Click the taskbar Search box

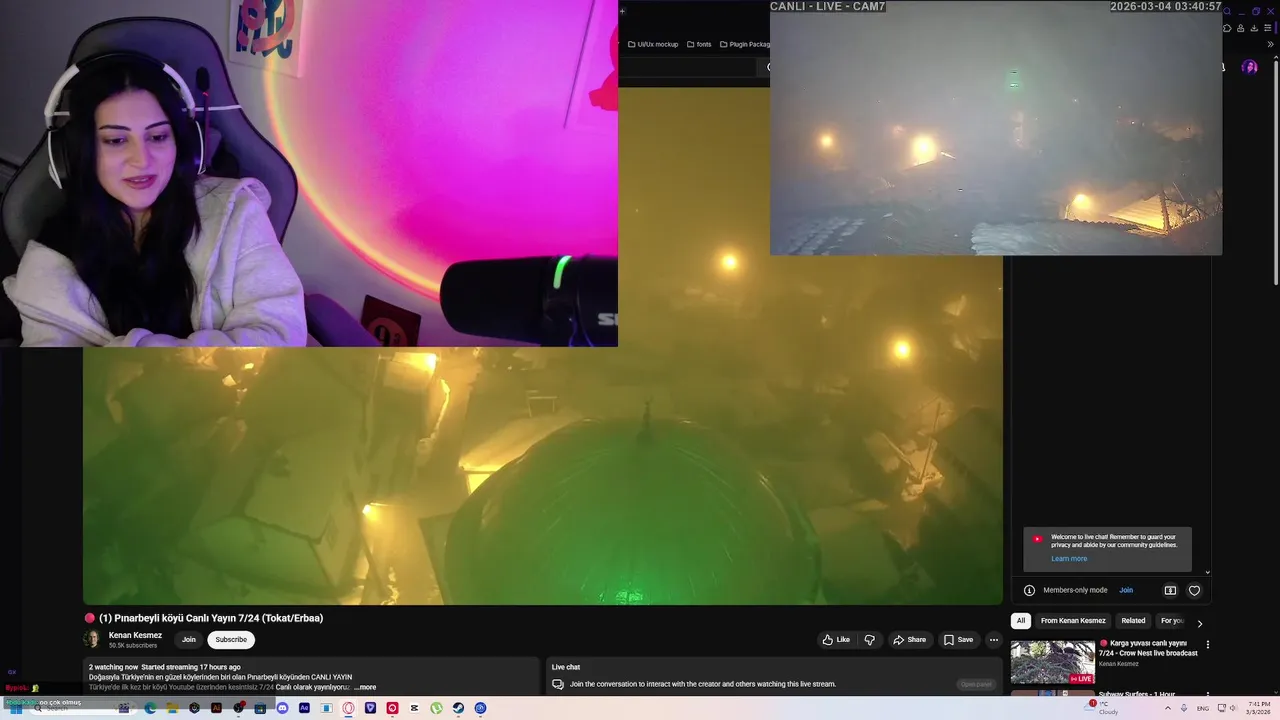point(82,708)
